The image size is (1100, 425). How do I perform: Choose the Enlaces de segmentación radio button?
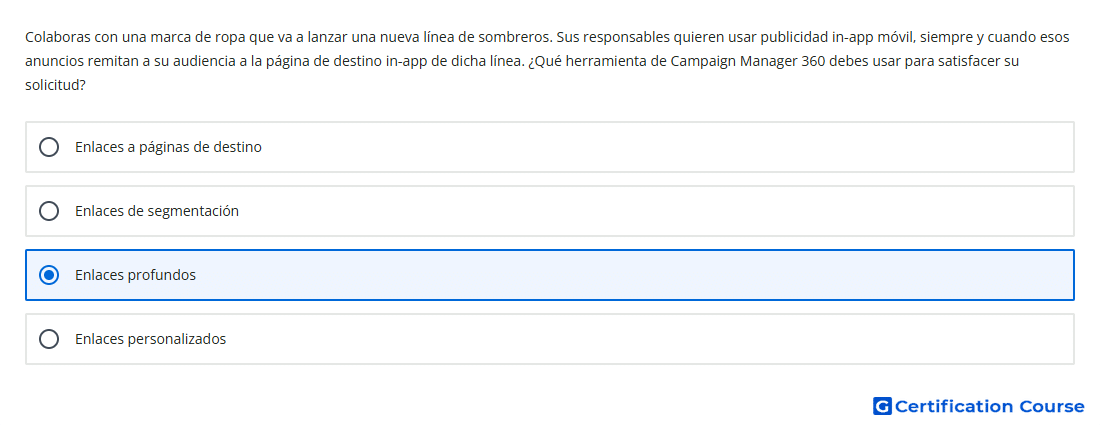(x=48, y=211)
